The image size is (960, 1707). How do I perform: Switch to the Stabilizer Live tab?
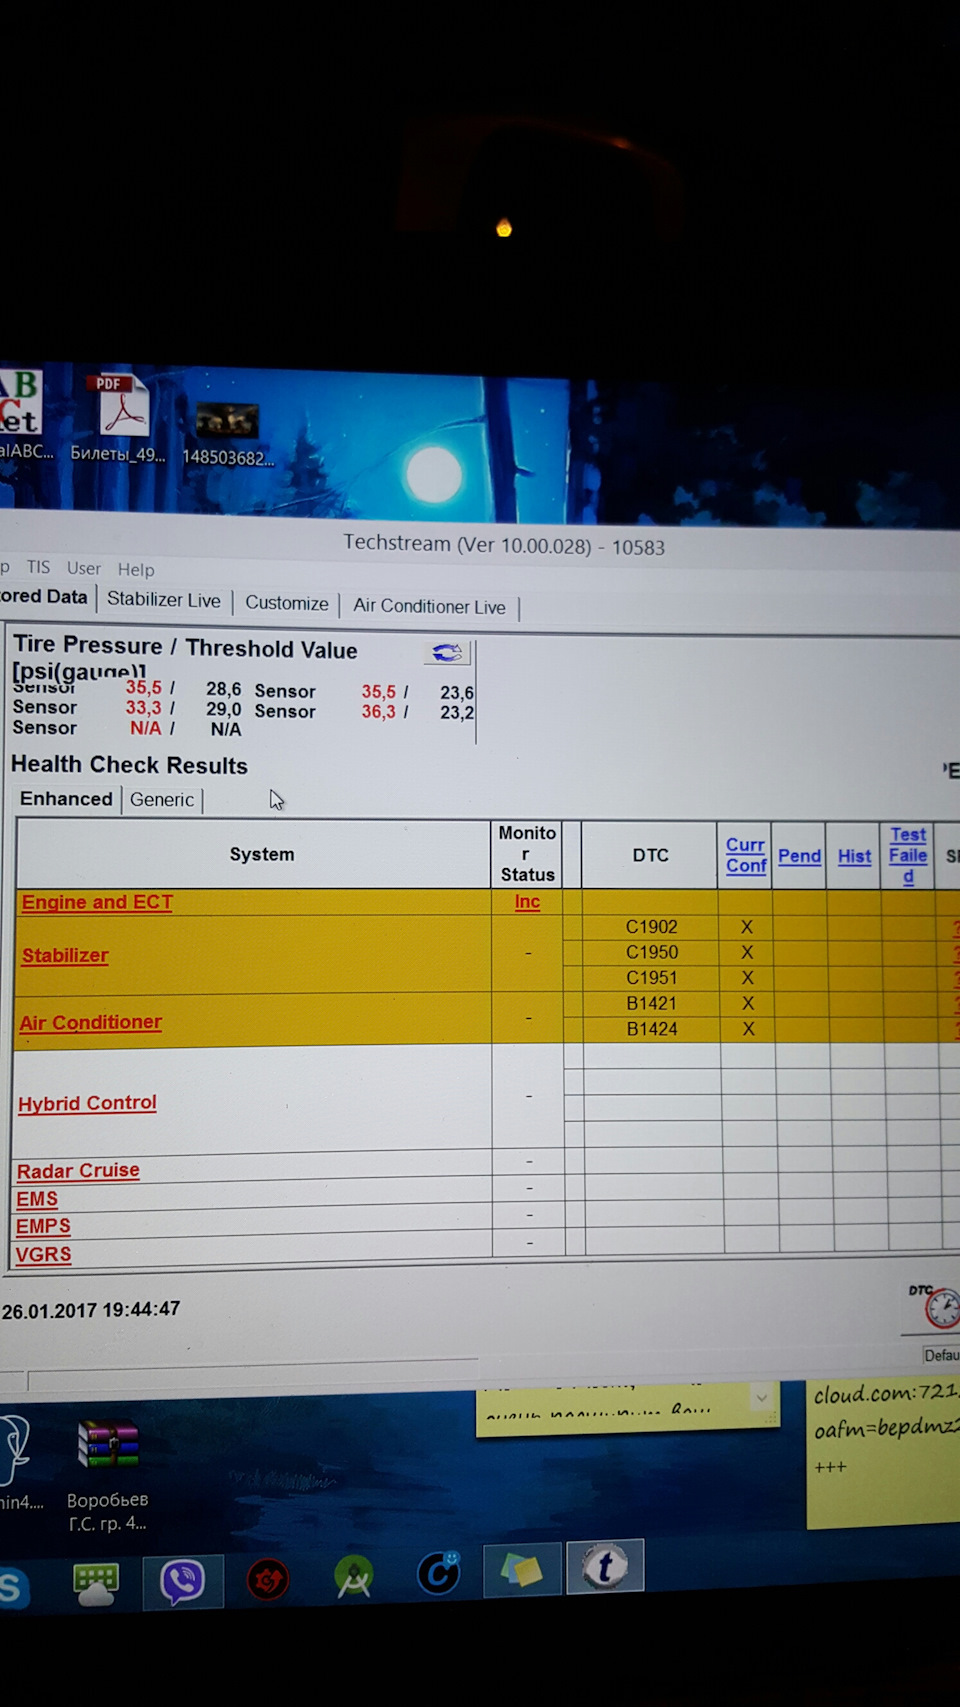[164, 599]
